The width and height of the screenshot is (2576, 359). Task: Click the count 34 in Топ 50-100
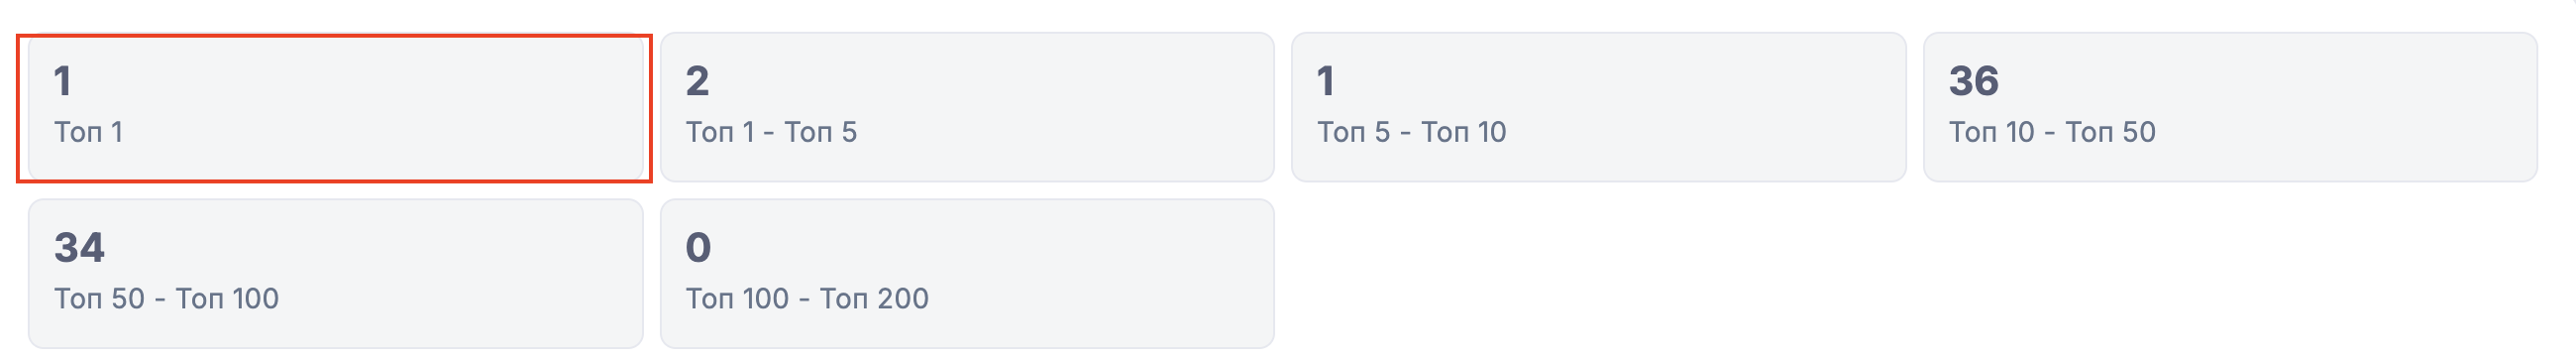pyautogui.click(x=79, y=248)
